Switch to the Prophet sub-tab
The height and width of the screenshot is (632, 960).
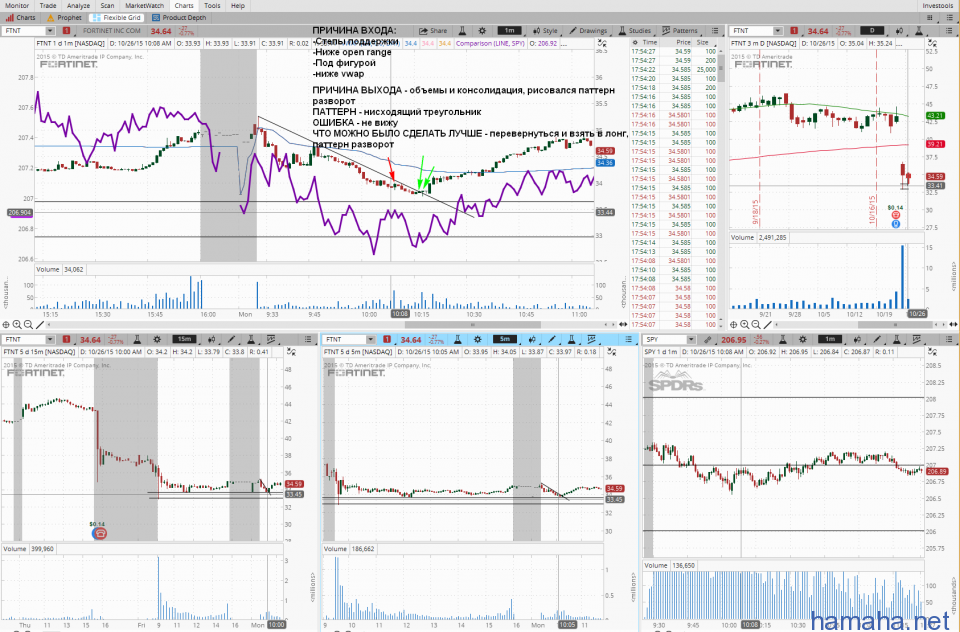click(64, 18)
